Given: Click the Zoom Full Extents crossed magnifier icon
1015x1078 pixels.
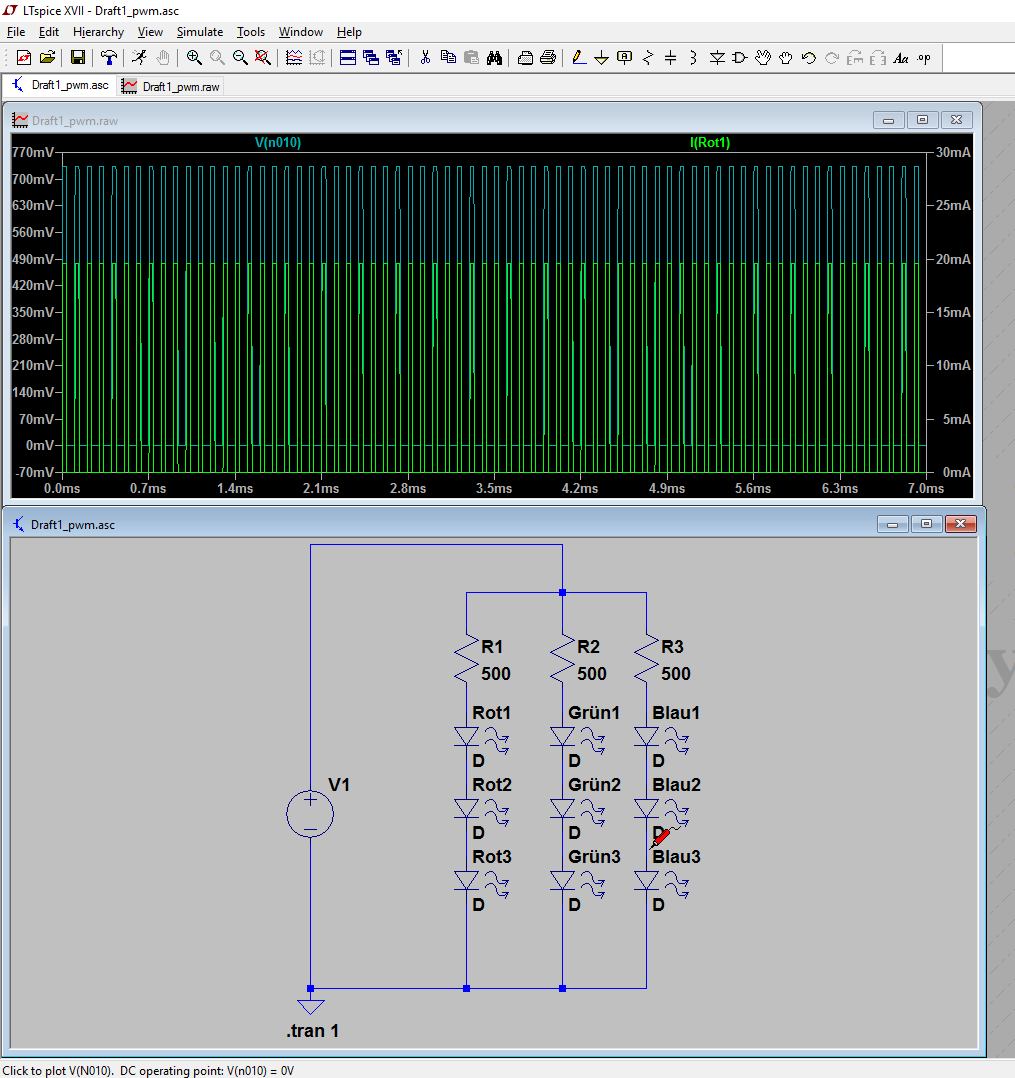Looking at the screenshot, I should click(x=263, y=58).
